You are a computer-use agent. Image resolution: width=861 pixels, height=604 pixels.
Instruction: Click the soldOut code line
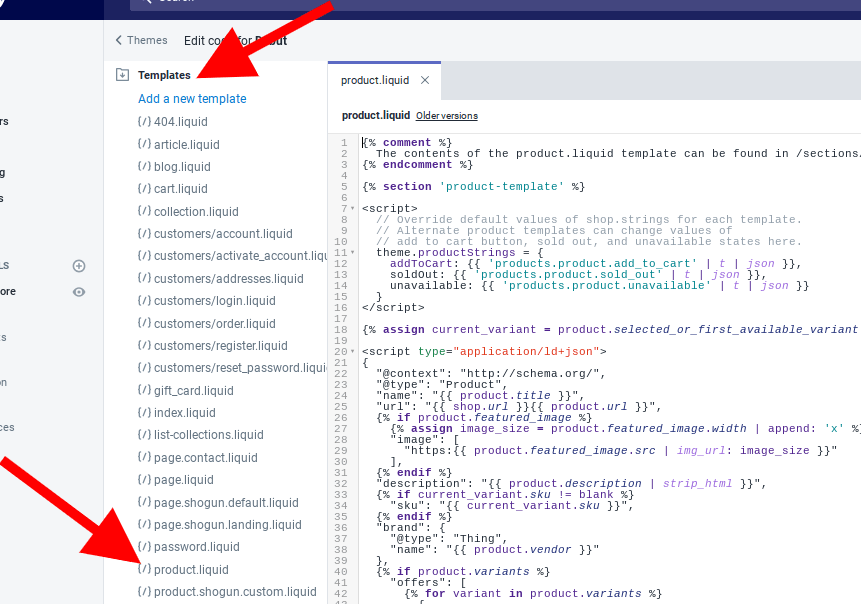click(x=578, y=275)
